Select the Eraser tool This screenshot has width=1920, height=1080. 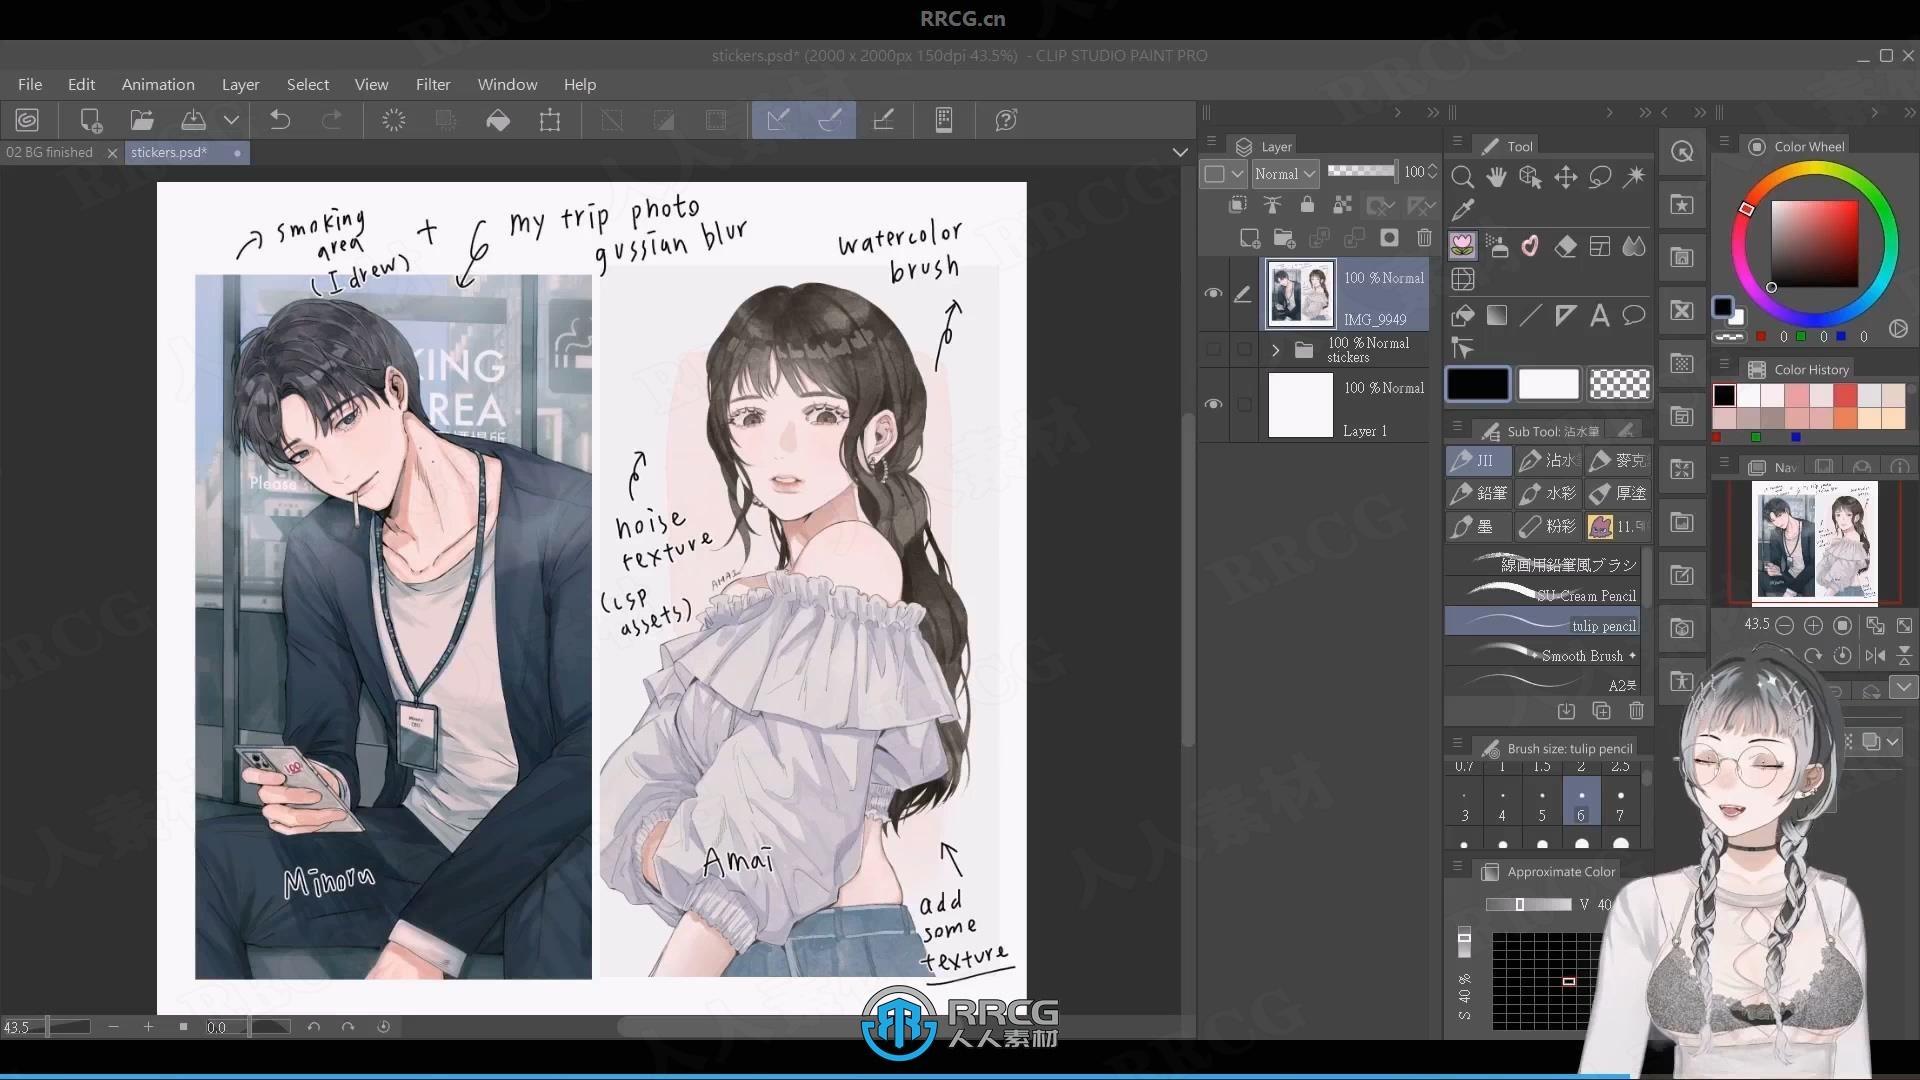pos(1566,246)
